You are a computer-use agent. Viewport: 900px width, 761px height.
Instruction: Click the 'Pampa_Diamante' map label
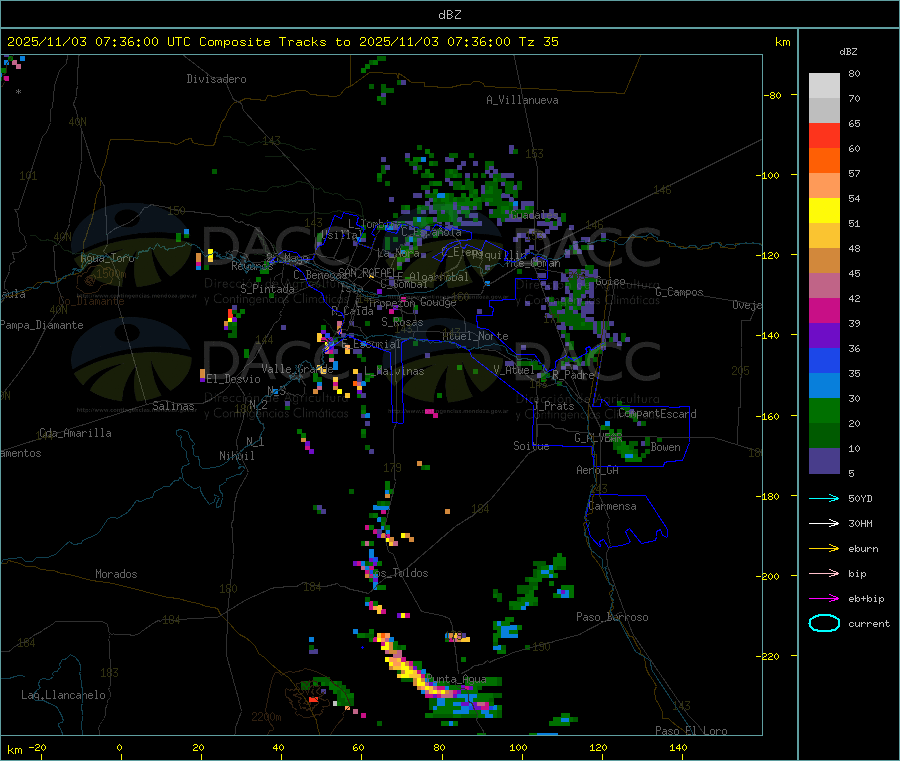tap(41, 325)
